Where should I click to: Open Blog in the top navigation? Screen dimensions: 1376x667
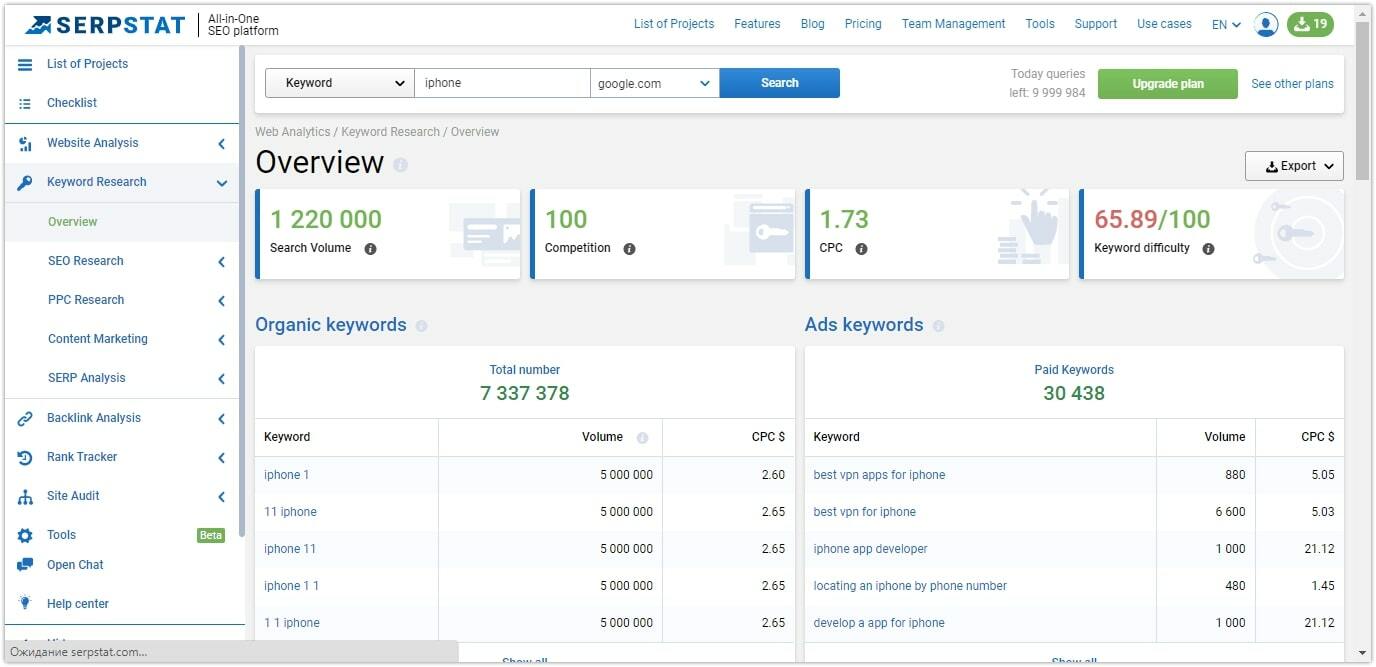(x=813, y=24)
